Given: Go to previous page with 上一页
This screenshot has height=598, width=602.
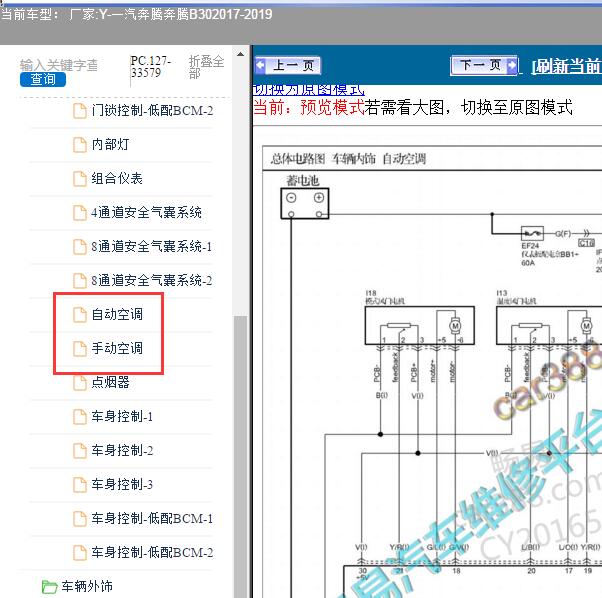Looking at the screenshot, I should pos(288,65).
